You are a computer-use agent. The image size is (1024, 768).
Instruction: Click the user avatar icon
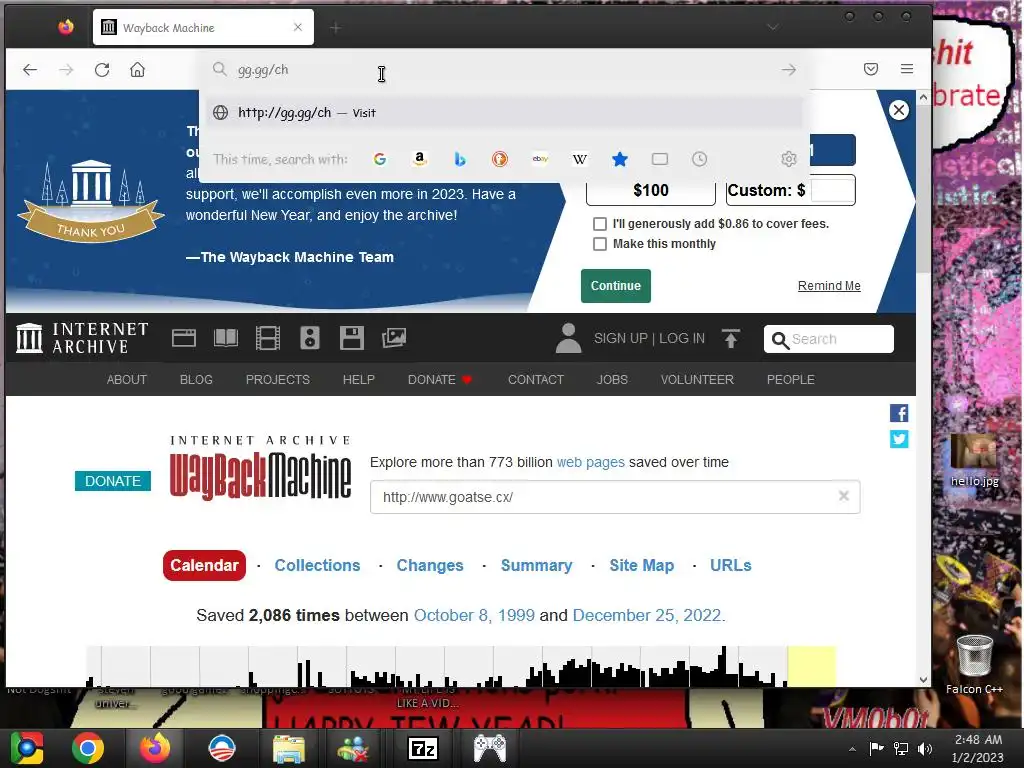click(568, 338)
